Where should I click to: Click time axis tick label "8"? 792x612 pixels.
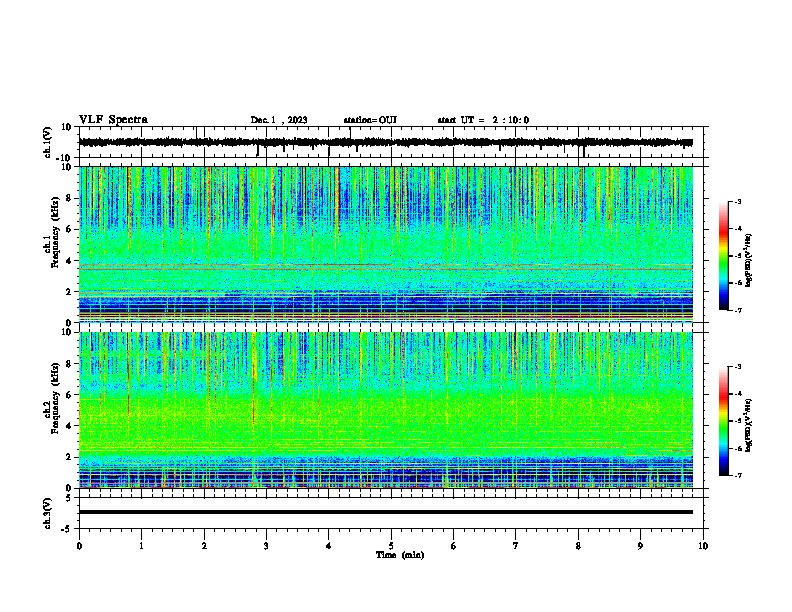(x=578, y=546)
